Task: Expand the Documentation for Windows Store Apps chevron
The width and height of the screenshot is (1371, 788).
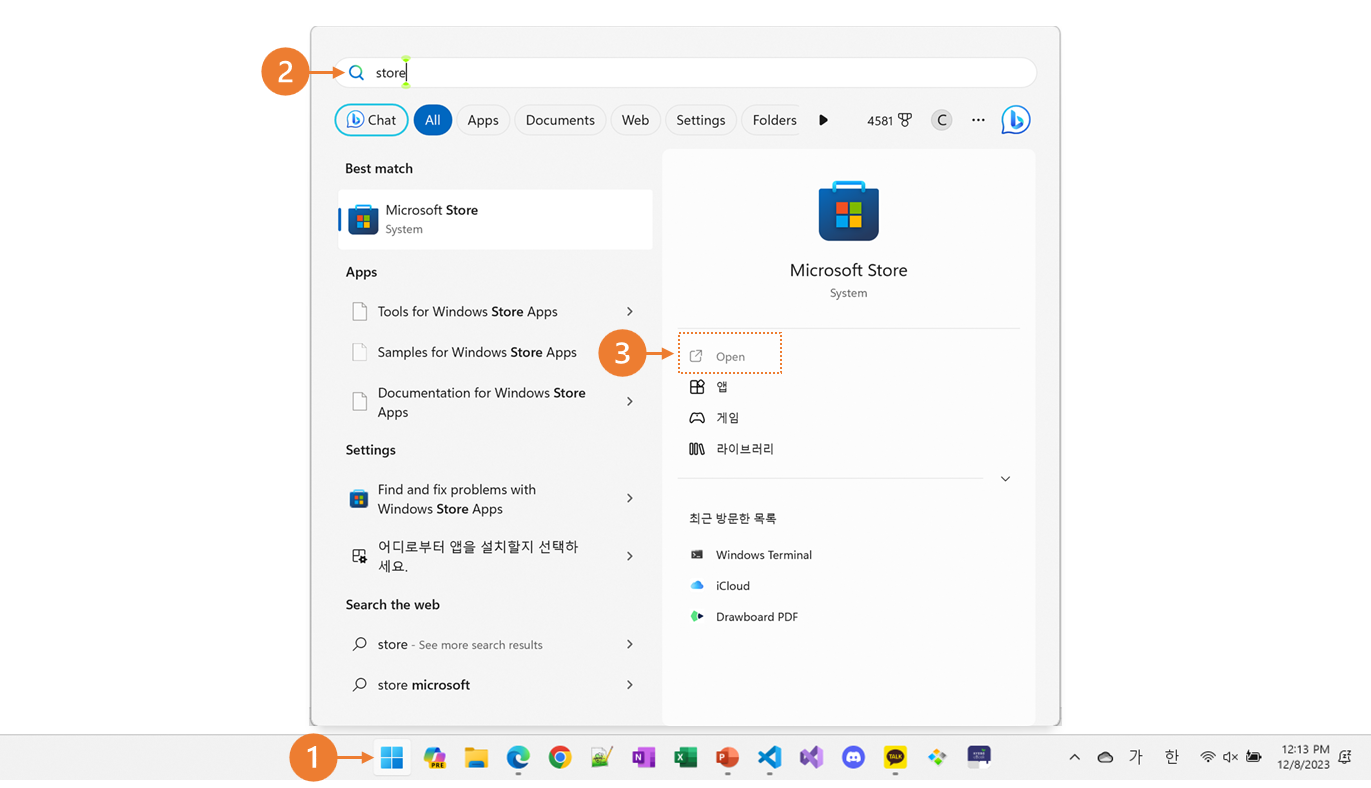Action: coord(630,402)
